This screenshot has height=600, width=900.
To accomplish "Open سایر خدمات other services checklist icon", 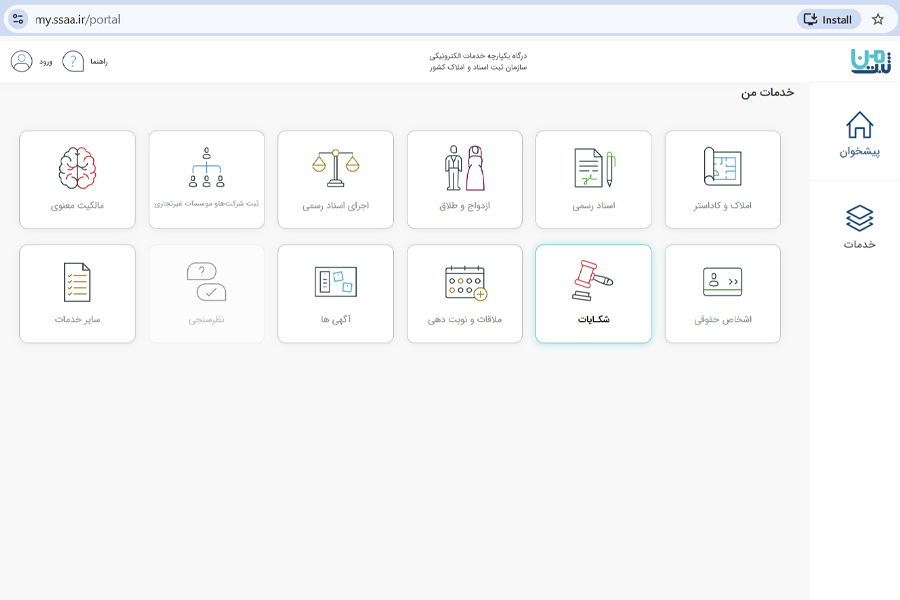I will (x=77, y=293).
